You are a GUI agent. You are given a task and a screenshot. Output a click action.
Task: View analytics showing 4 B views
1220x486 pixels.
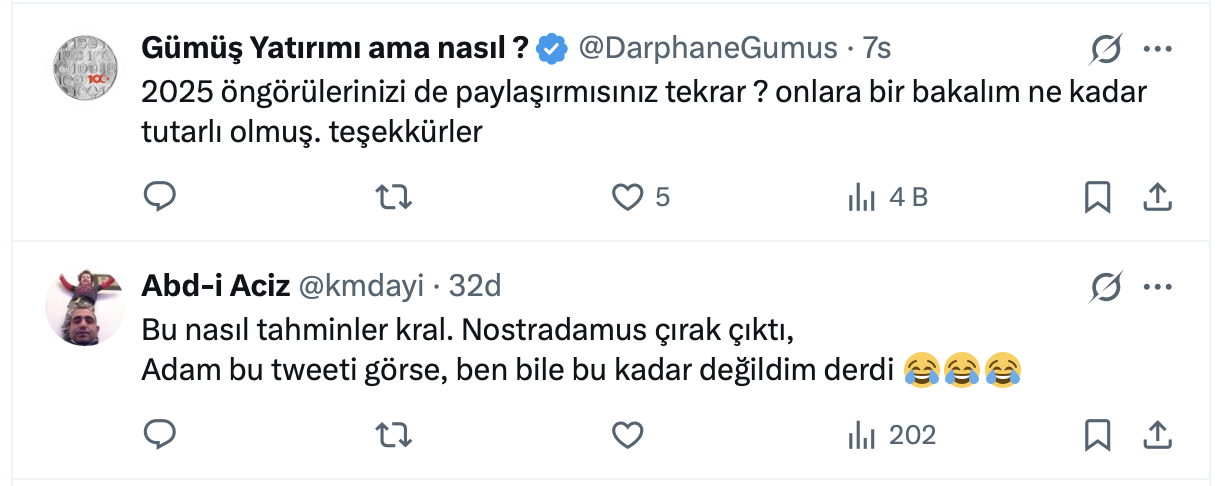click(x=888, y=198)
